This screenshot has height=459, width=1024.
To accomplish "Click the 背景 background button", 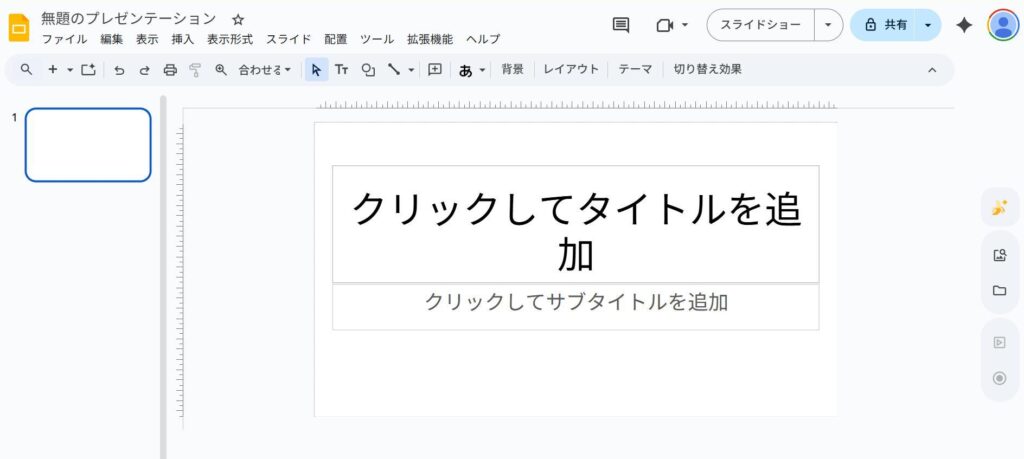I will pos(513,69).
